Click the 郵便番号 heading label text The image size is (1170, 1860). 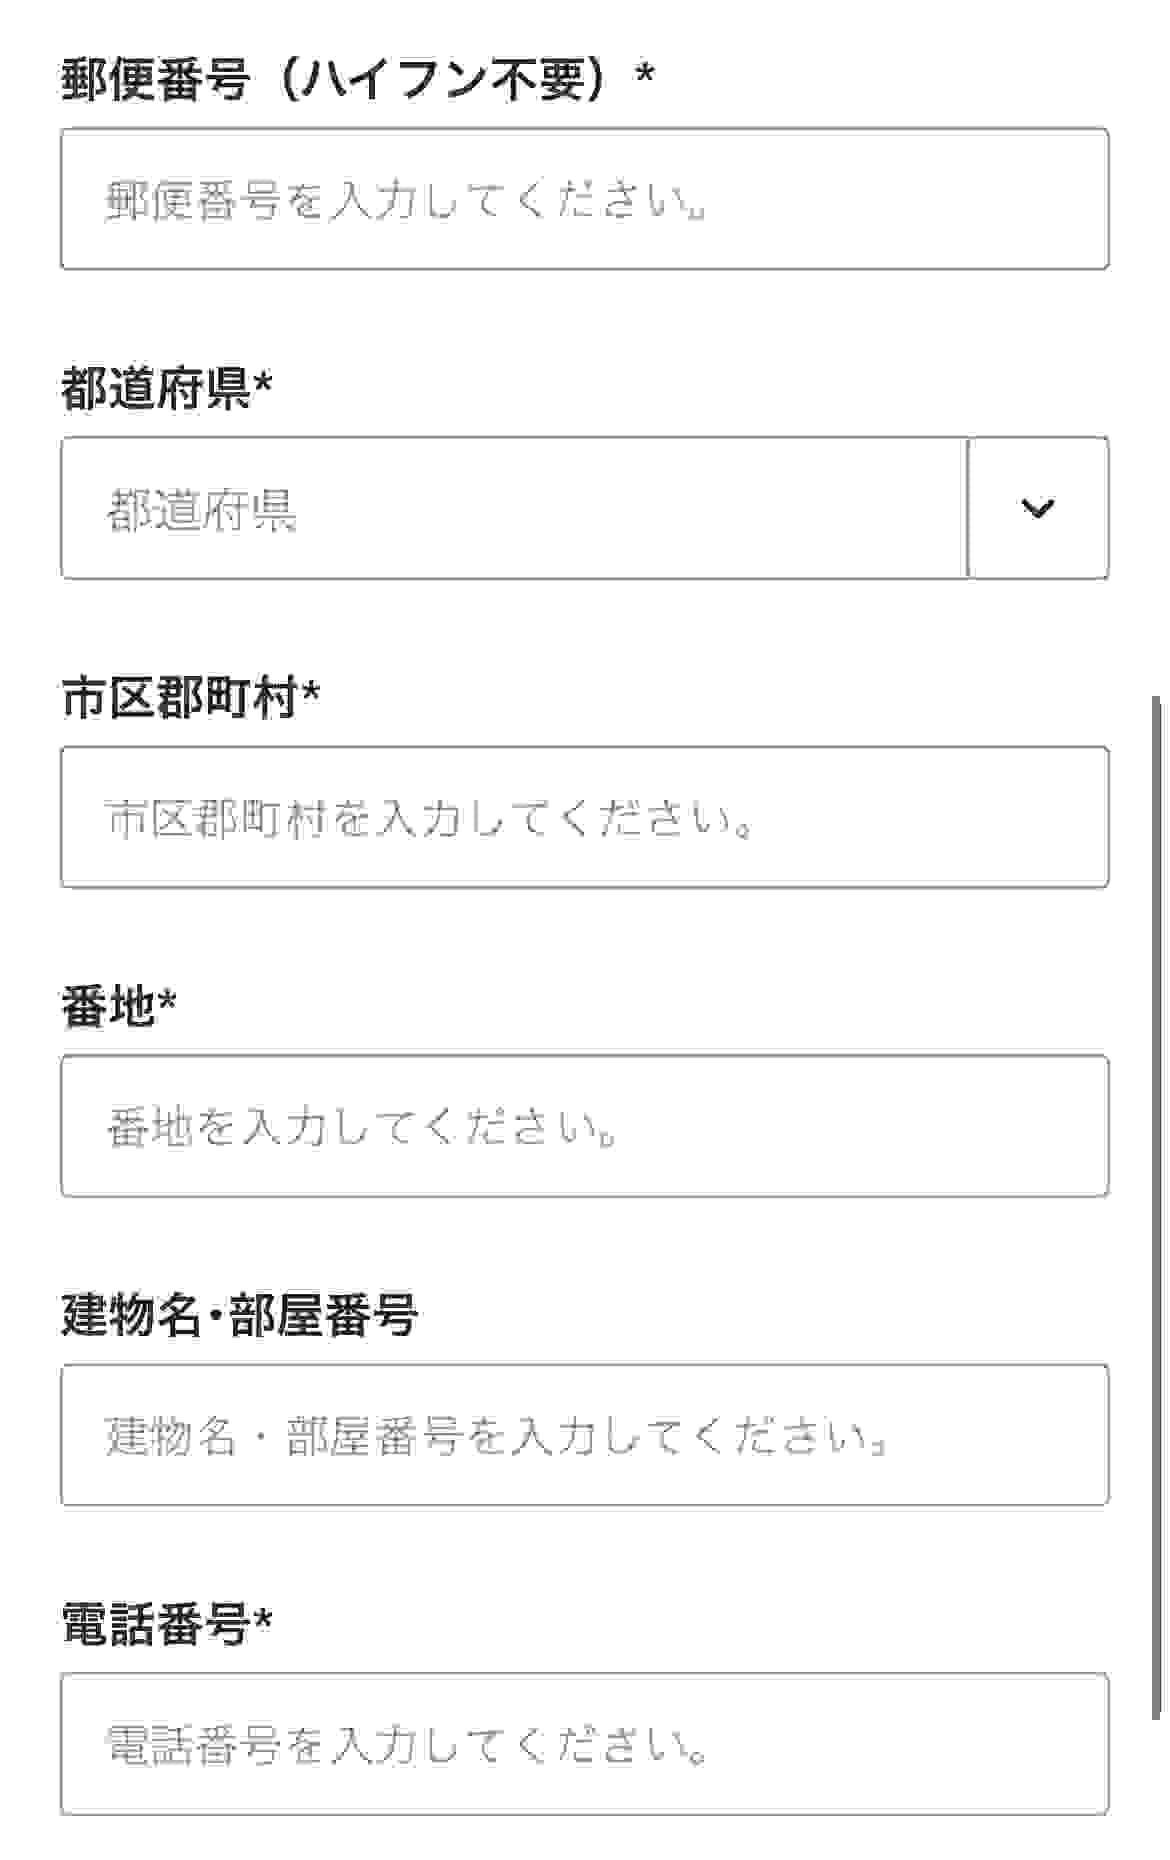(x=155, y=80)
